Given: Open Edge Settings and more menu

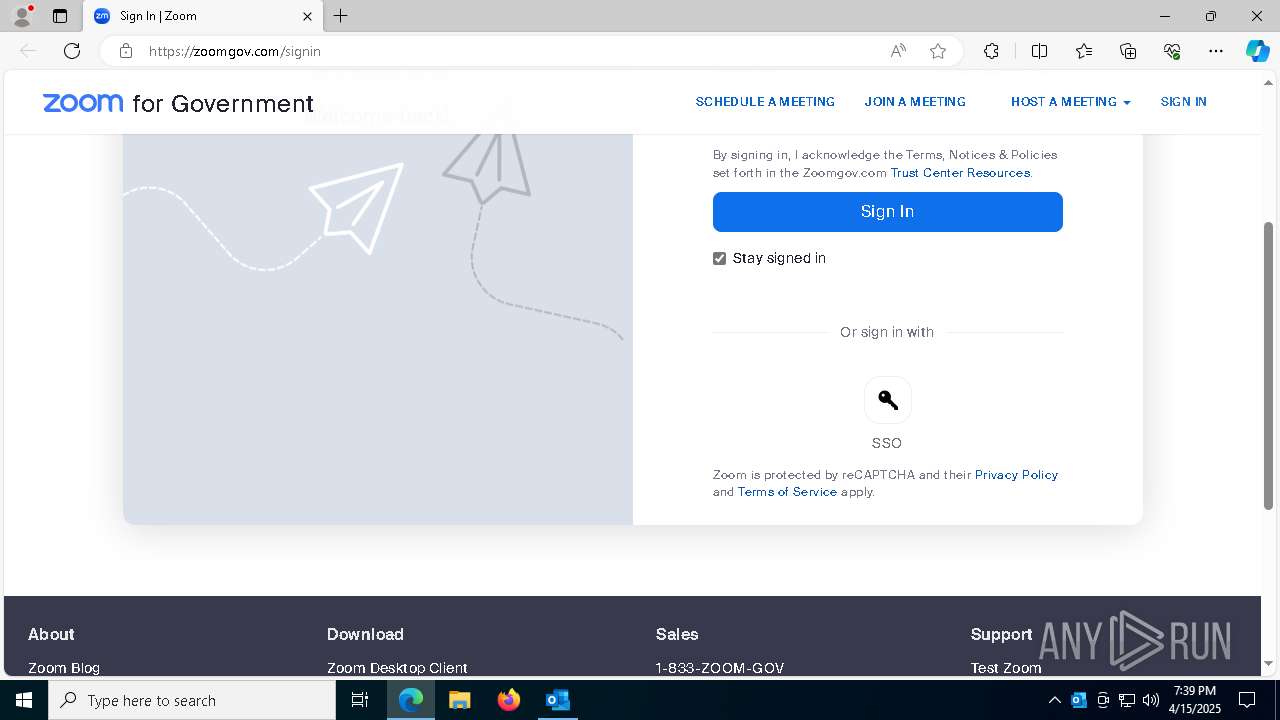Looking at the screenshot, I should pos(1216,51).
